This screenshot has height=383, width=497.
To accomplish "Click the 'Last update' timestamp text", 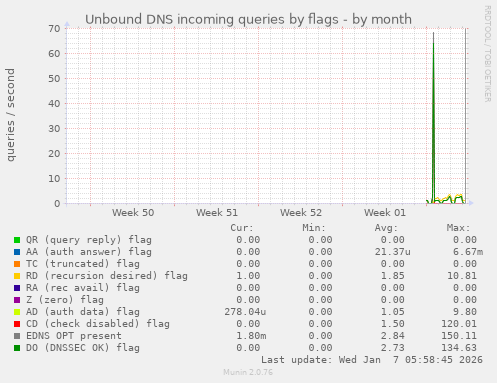I will (x=372, y=360).
